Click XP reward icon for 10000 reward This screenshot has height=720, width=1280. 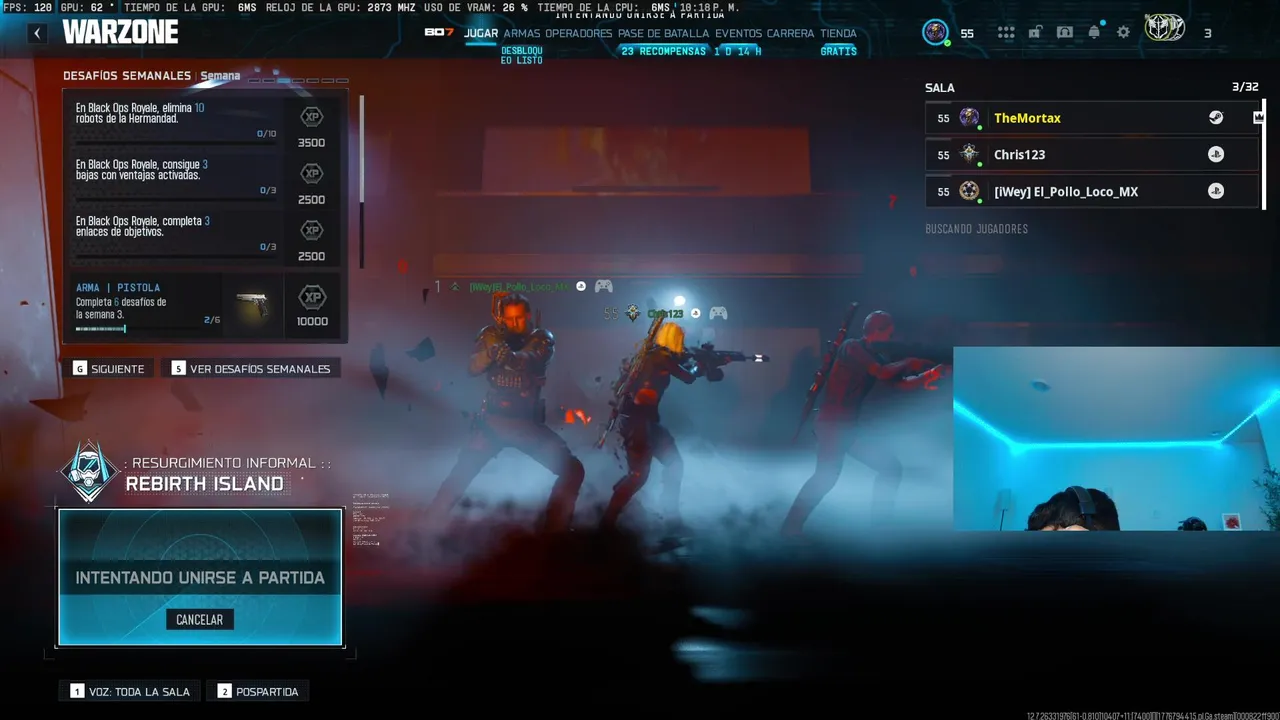312,297
